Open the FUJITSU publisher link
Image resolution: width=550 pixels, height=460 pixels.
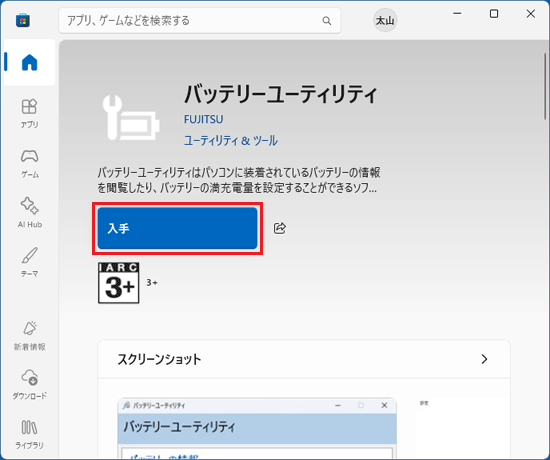203,119
